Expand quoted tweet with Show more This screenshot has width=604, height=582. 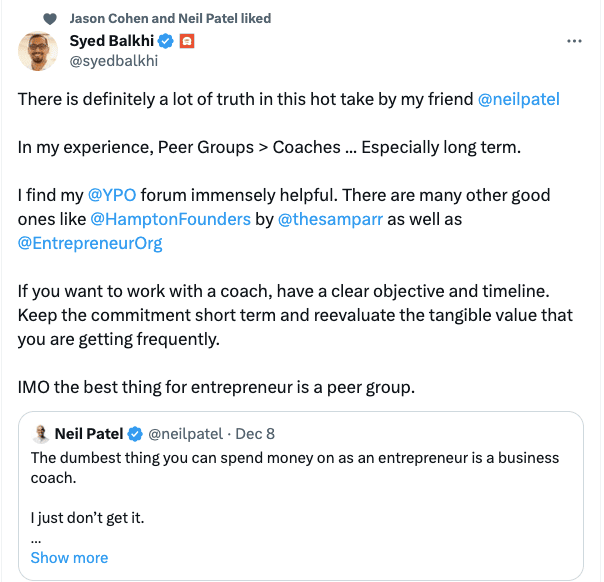click(x=69, y=558)
